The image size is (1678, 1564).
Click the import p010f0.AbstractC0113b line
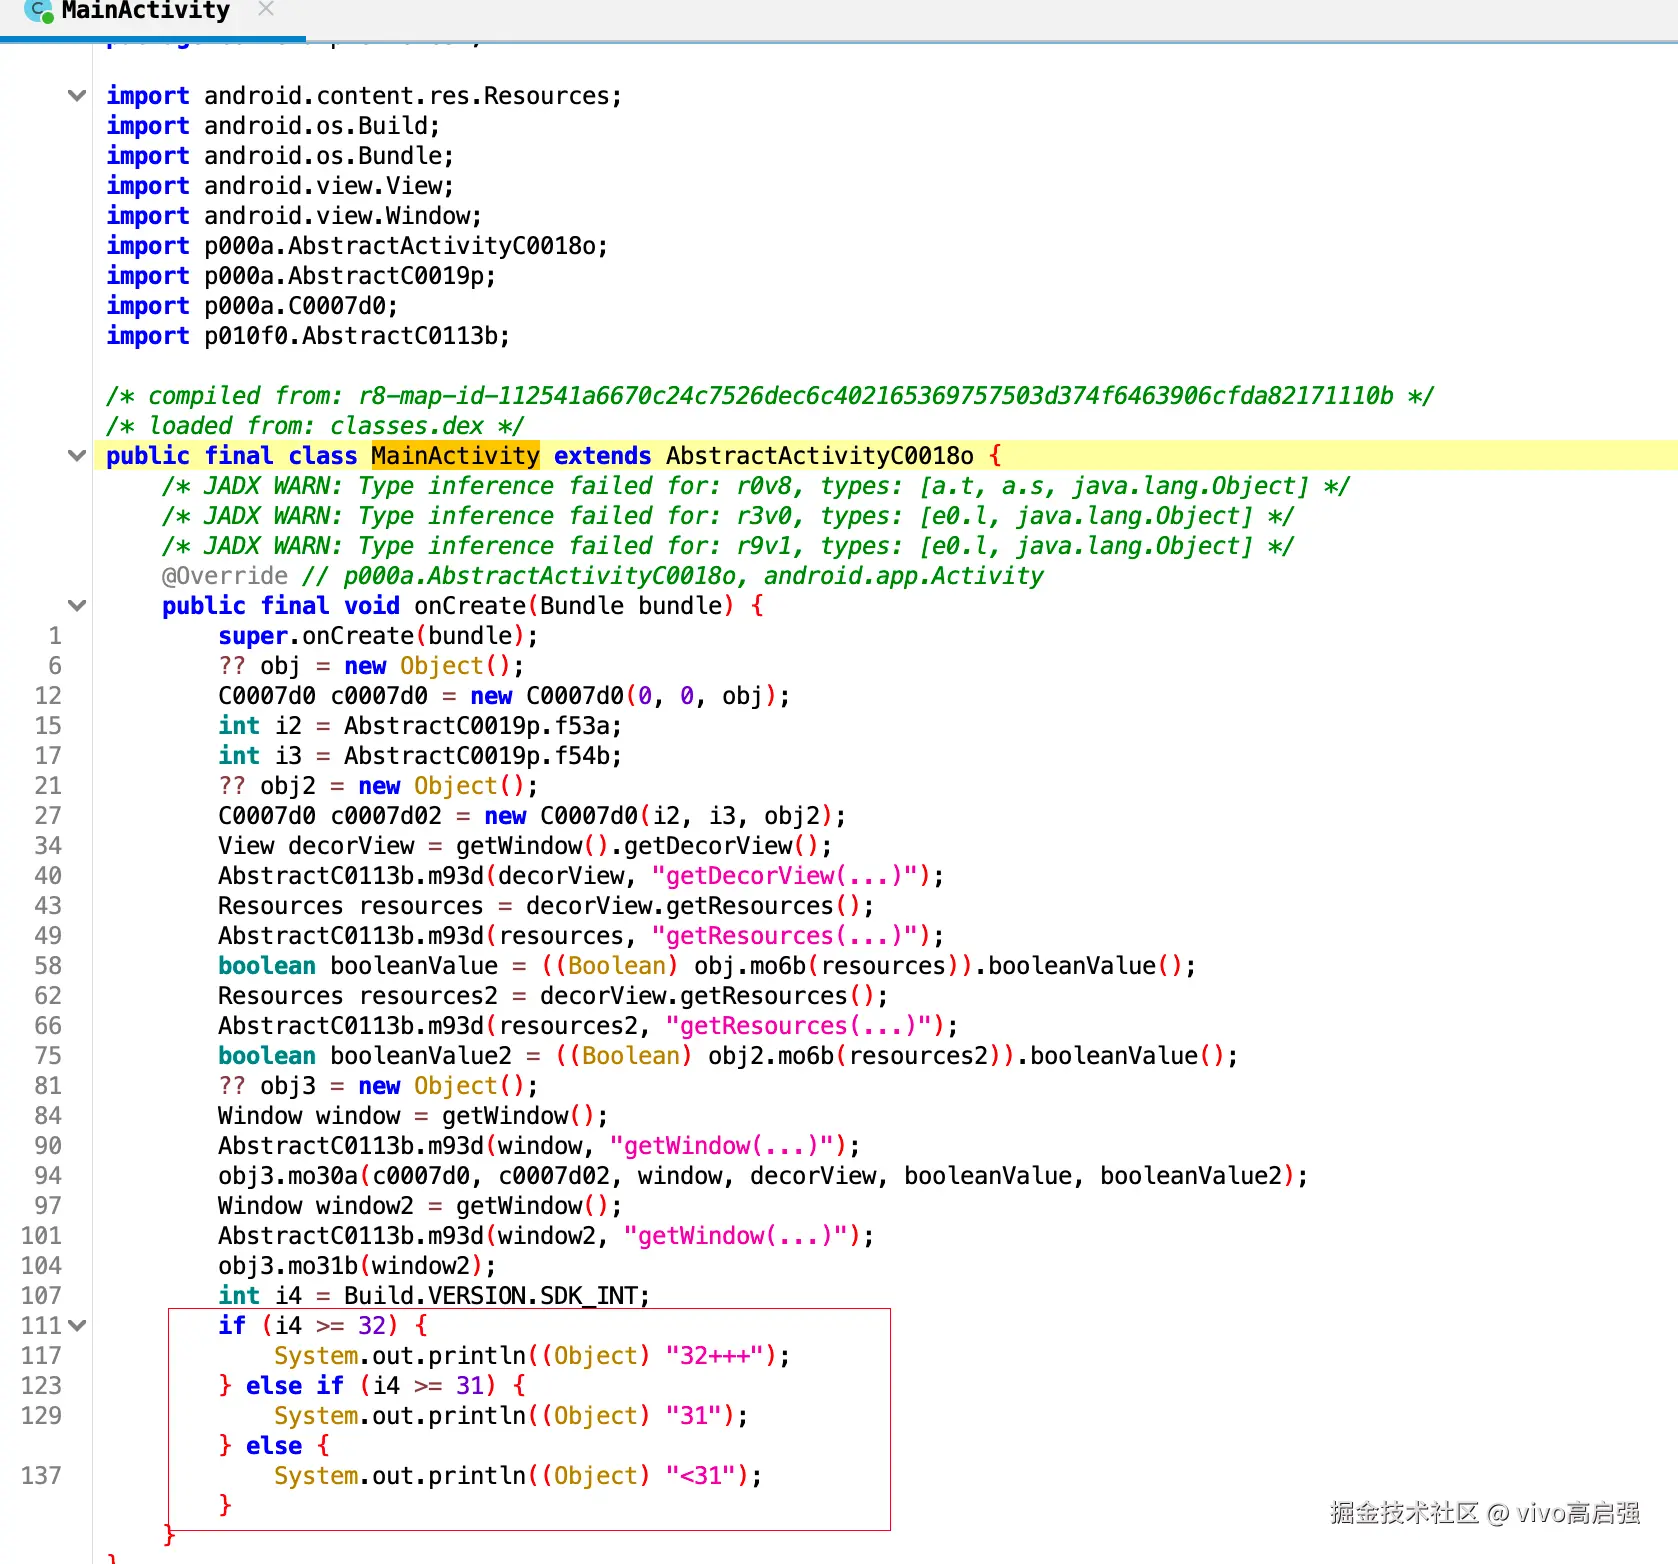(x=309, y=336)
